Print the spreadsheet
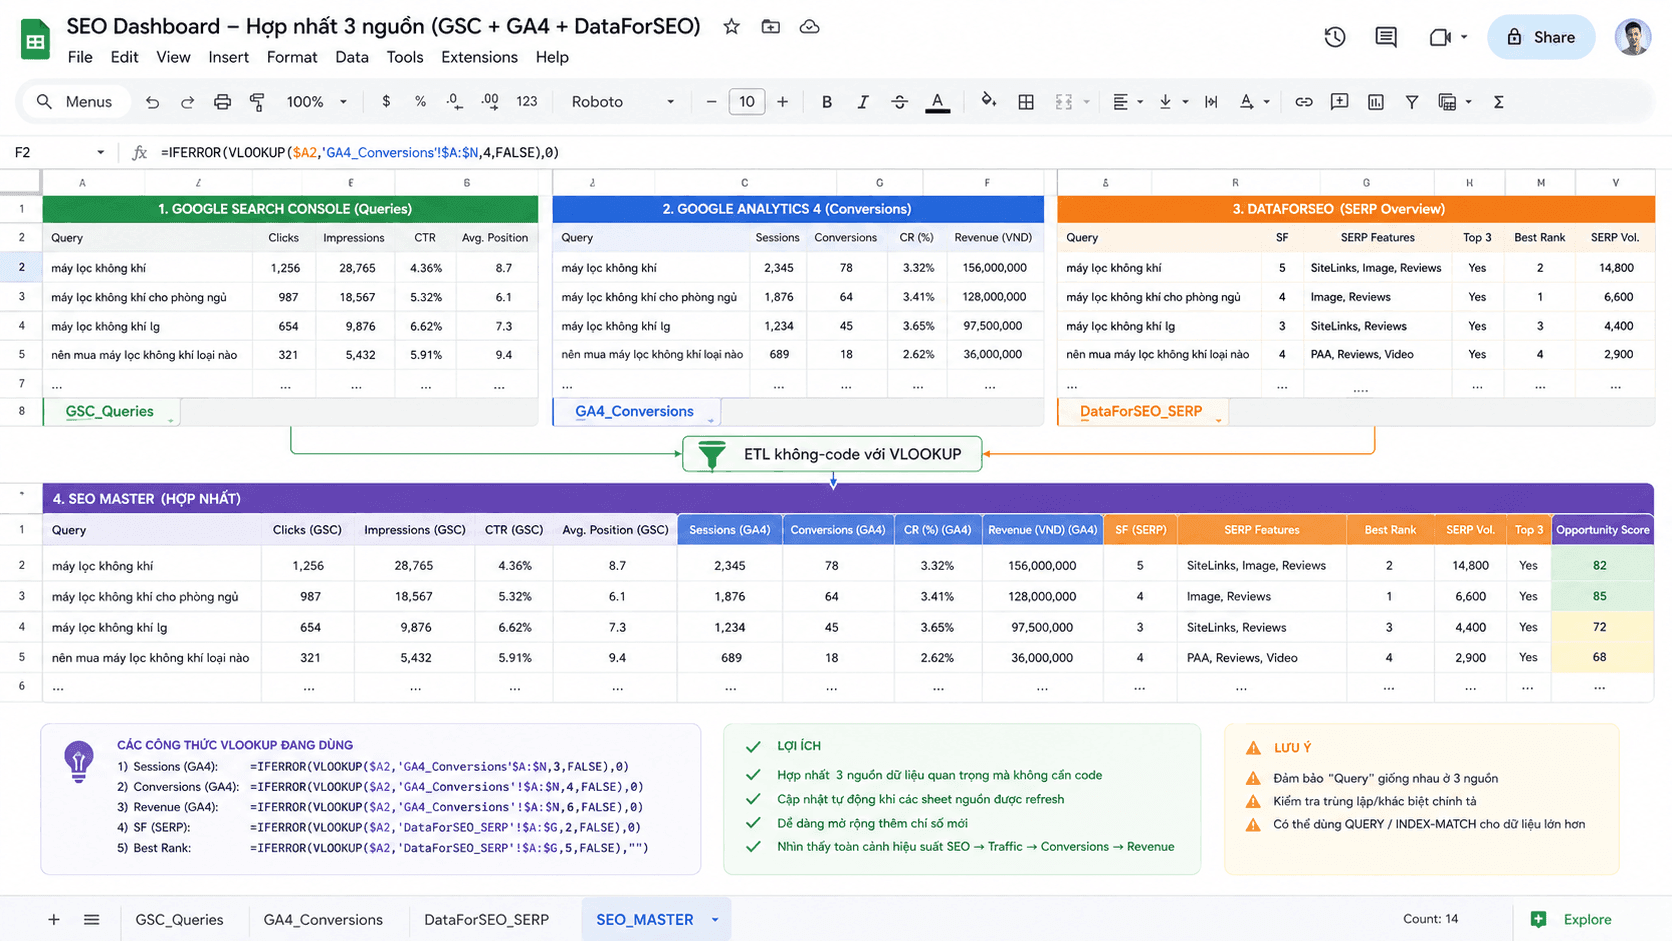Image resolution: width=1672 pixels, height=941 pixels. point(222,102)
